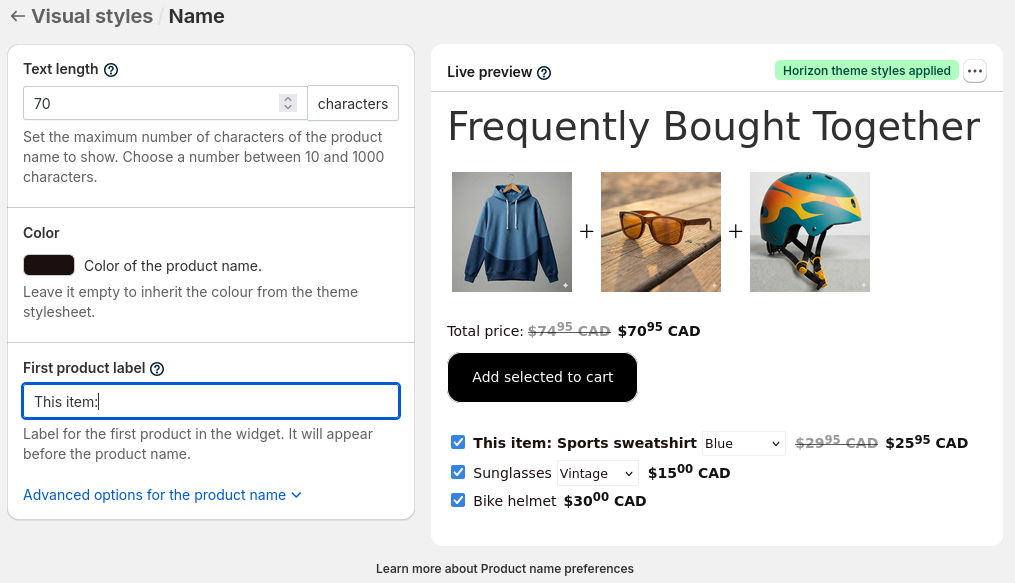The width and height of the screenshot is (1015, 583).
Task: Open Learn more about Product name preferences
Action: 505,569
